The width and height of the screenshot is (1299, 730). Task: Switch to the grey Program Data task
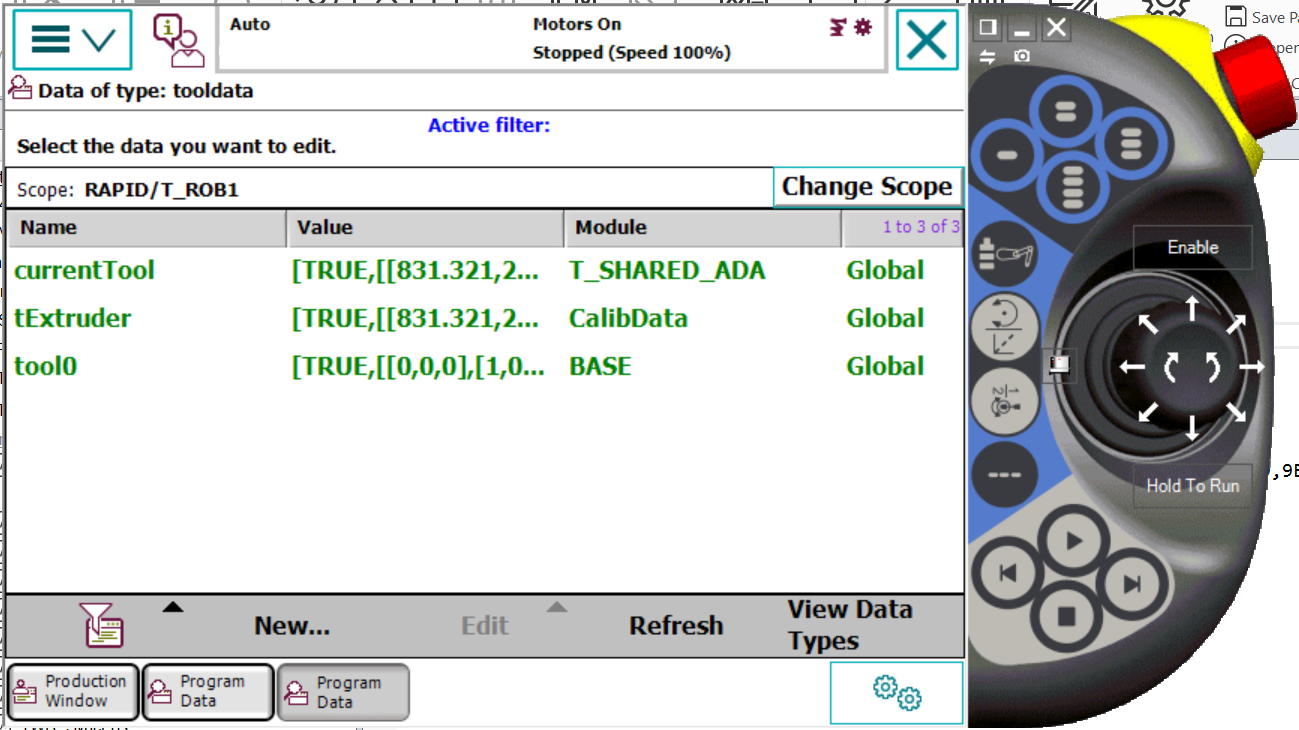click(x=343, y=692)
